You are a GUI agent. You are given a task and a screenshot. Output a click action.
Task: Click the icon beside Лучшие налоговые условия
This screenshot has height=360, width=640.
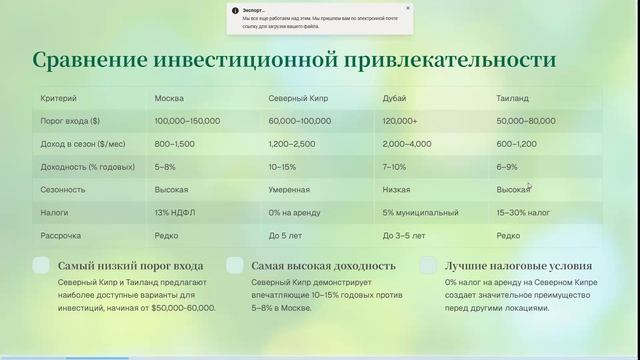pyautogui.click(x=428, y=265)
